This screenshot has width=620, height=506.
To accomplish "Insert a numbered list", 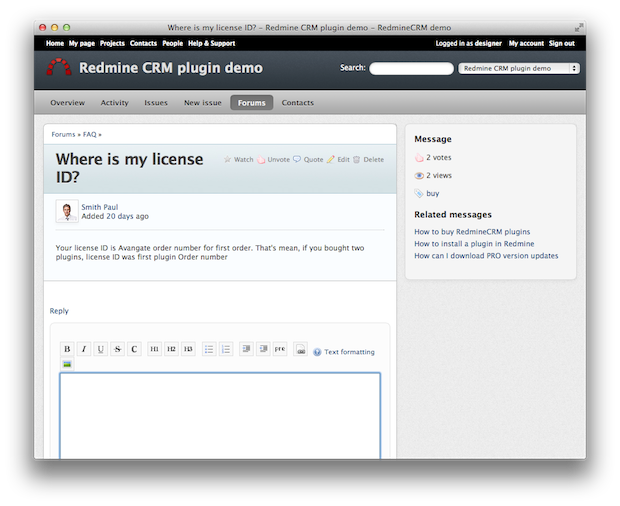I will coord(226,349).
